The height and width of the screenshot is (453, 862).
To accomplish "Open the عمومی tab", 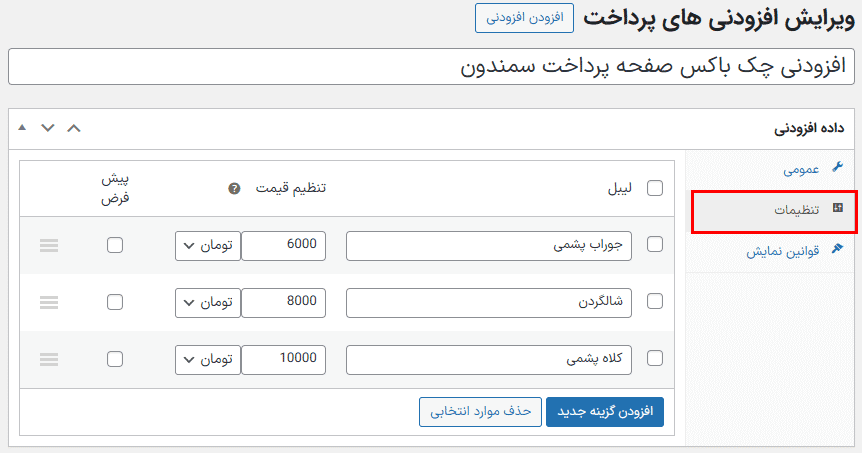I will [772, 169].
